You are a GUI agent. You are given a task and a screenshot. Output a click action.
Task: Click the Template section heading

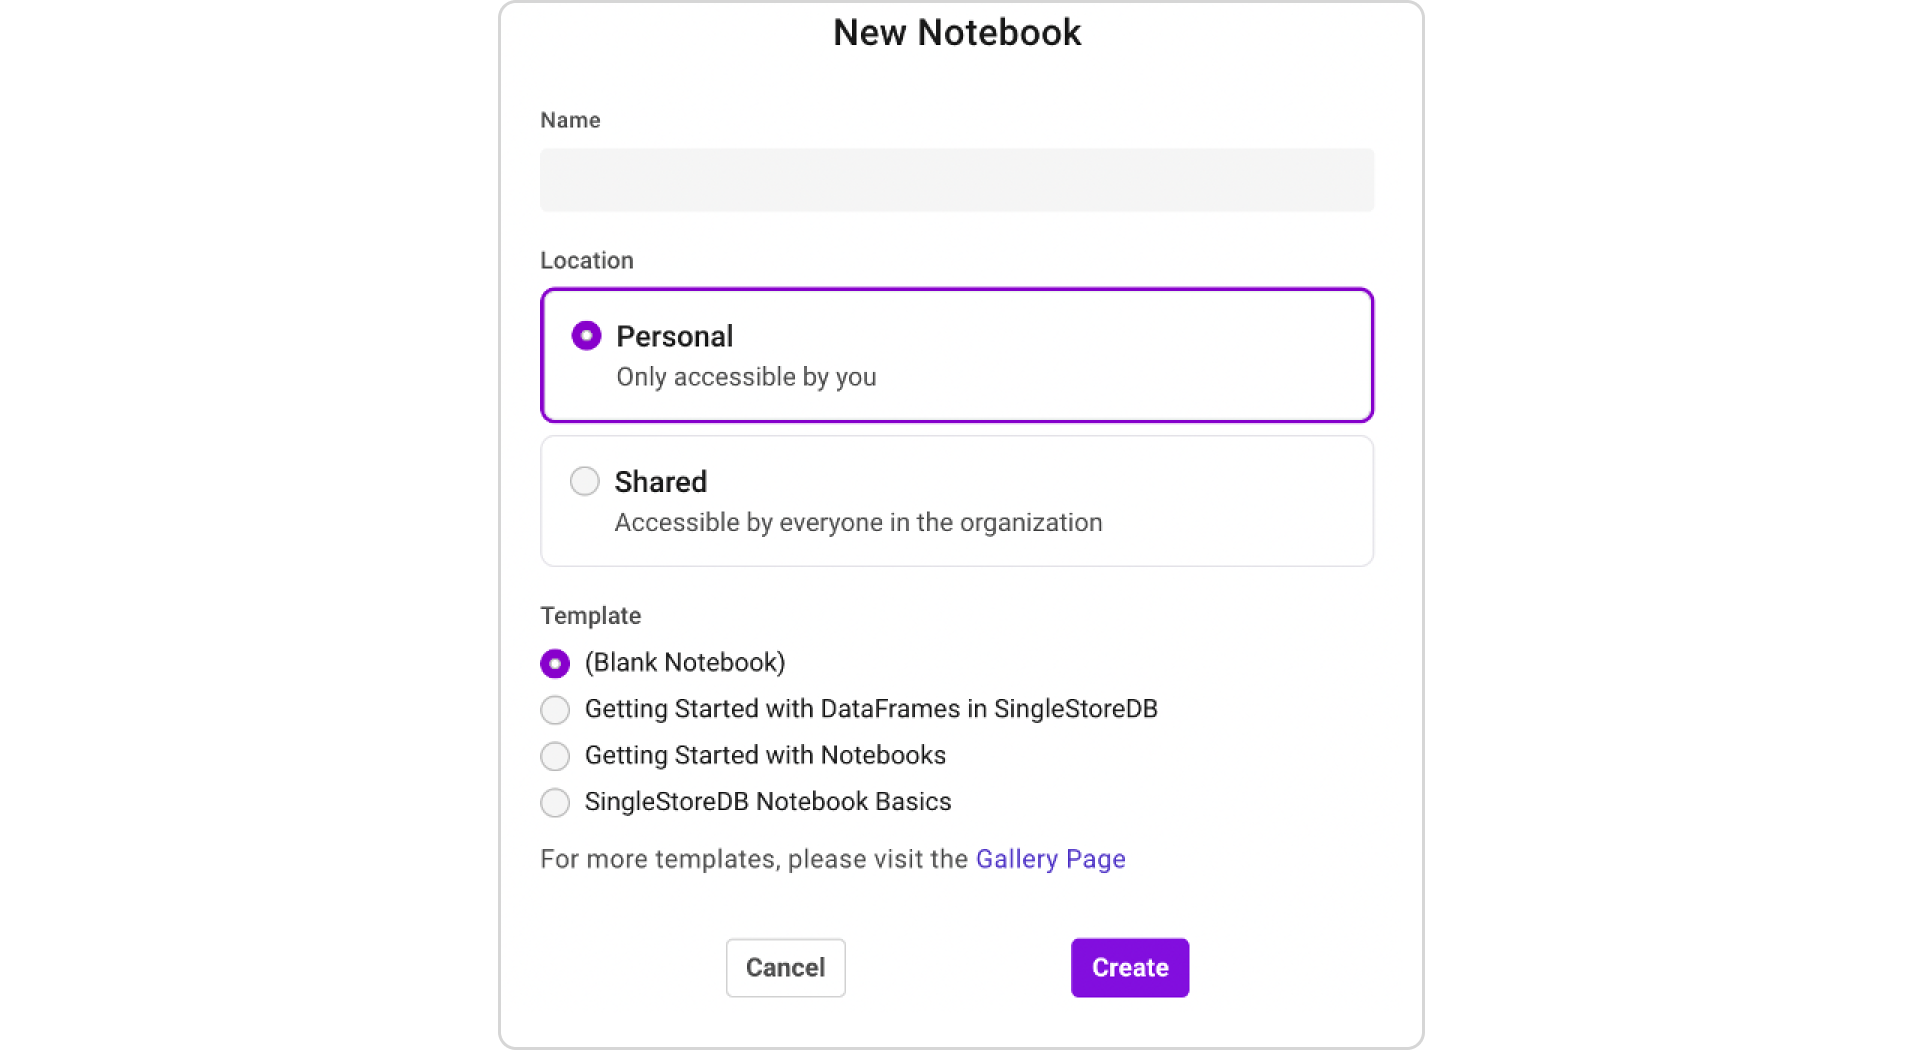(x=590, y=615)
